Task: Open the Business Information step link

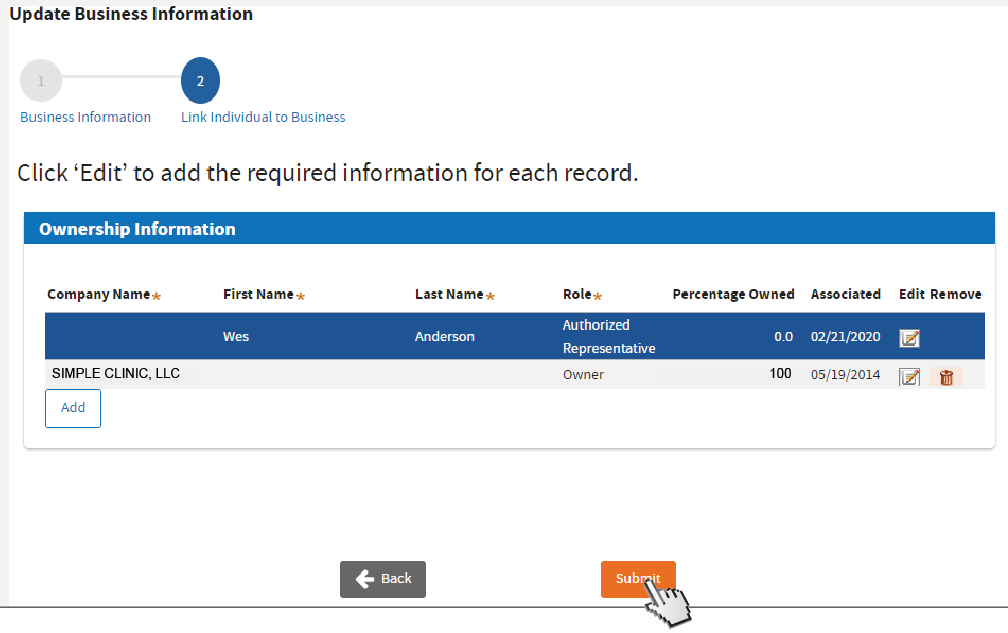Action: coord(86,117)
